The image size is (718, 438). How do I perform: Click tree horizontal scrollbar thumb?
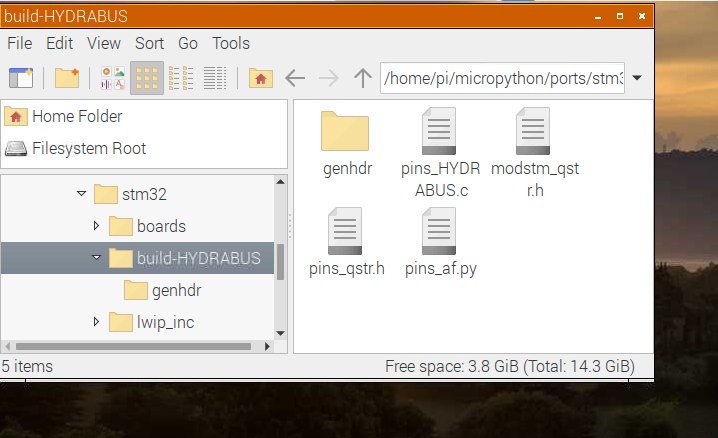tap(133, 346)
